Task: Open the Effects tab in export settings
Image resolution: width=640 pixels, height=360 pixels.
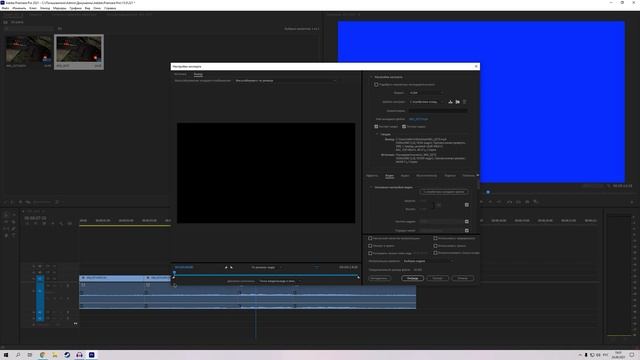Action: coord(372,176)
